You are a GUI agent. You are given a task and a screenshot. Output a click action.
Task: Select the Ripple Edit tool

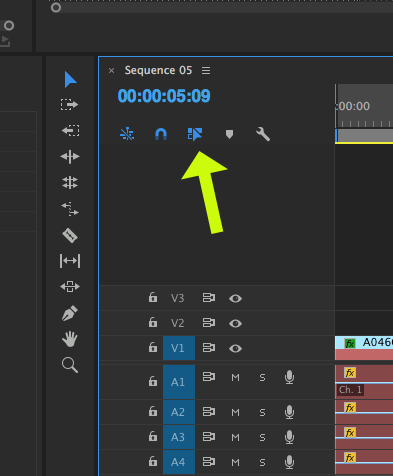point(70,157)
